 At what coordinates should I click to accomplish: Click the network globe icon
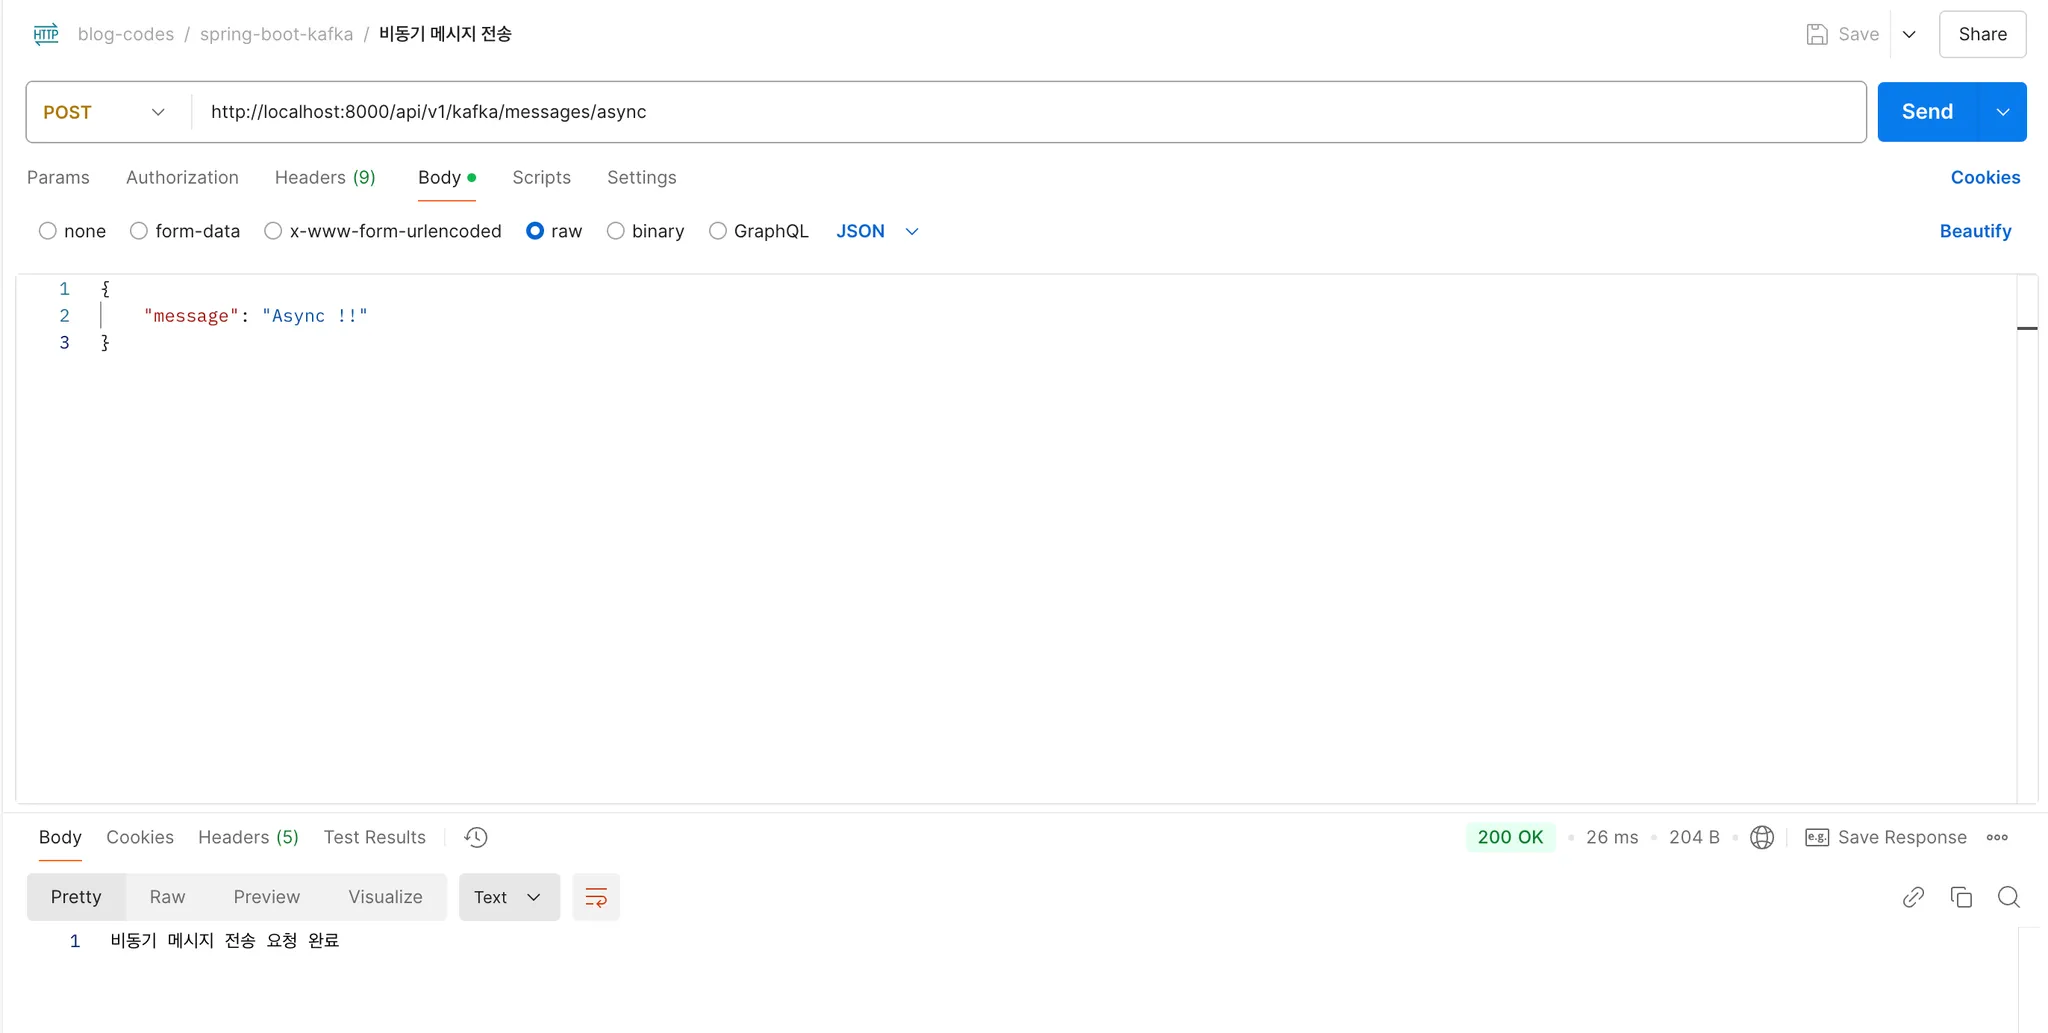(1762, 837)
